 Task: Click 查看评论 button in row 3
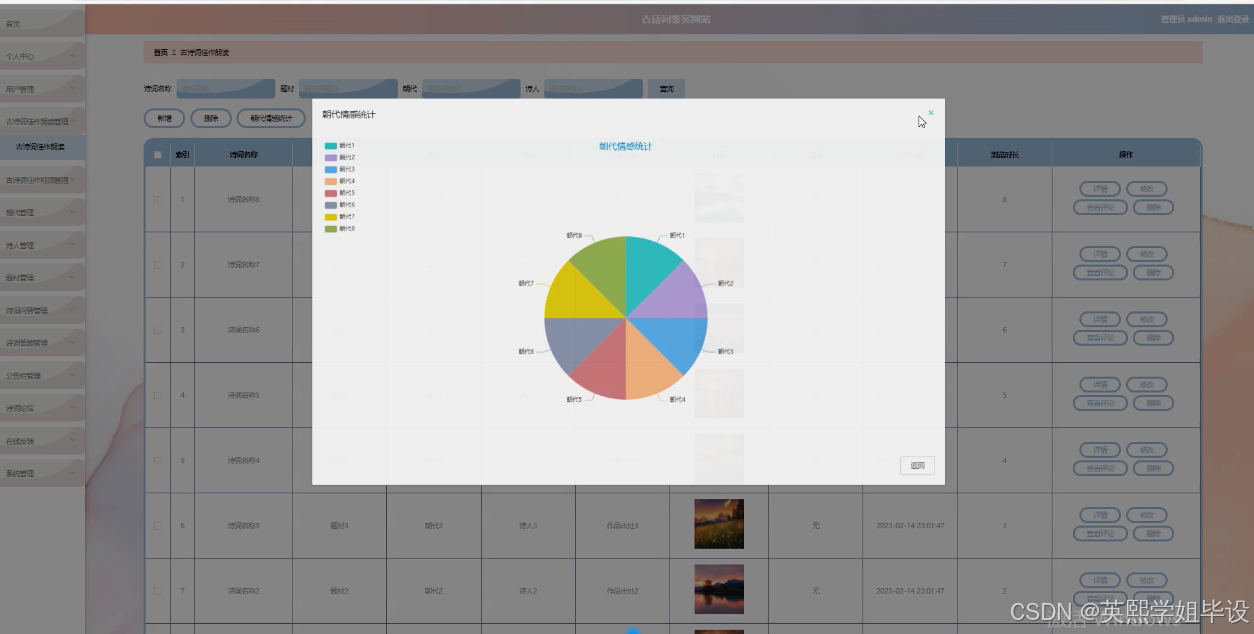[1100, 338]
